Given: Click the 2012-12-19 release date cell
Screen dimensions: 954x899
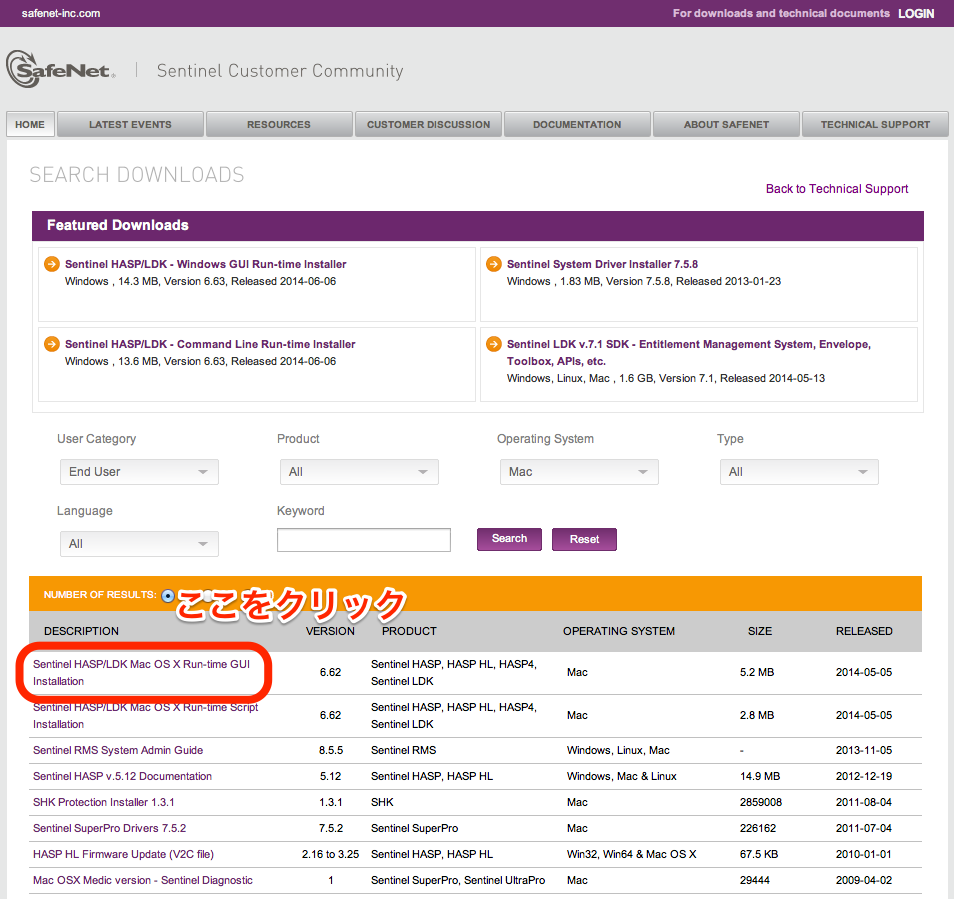Looking at the screenshot, I should pos(864,776).
